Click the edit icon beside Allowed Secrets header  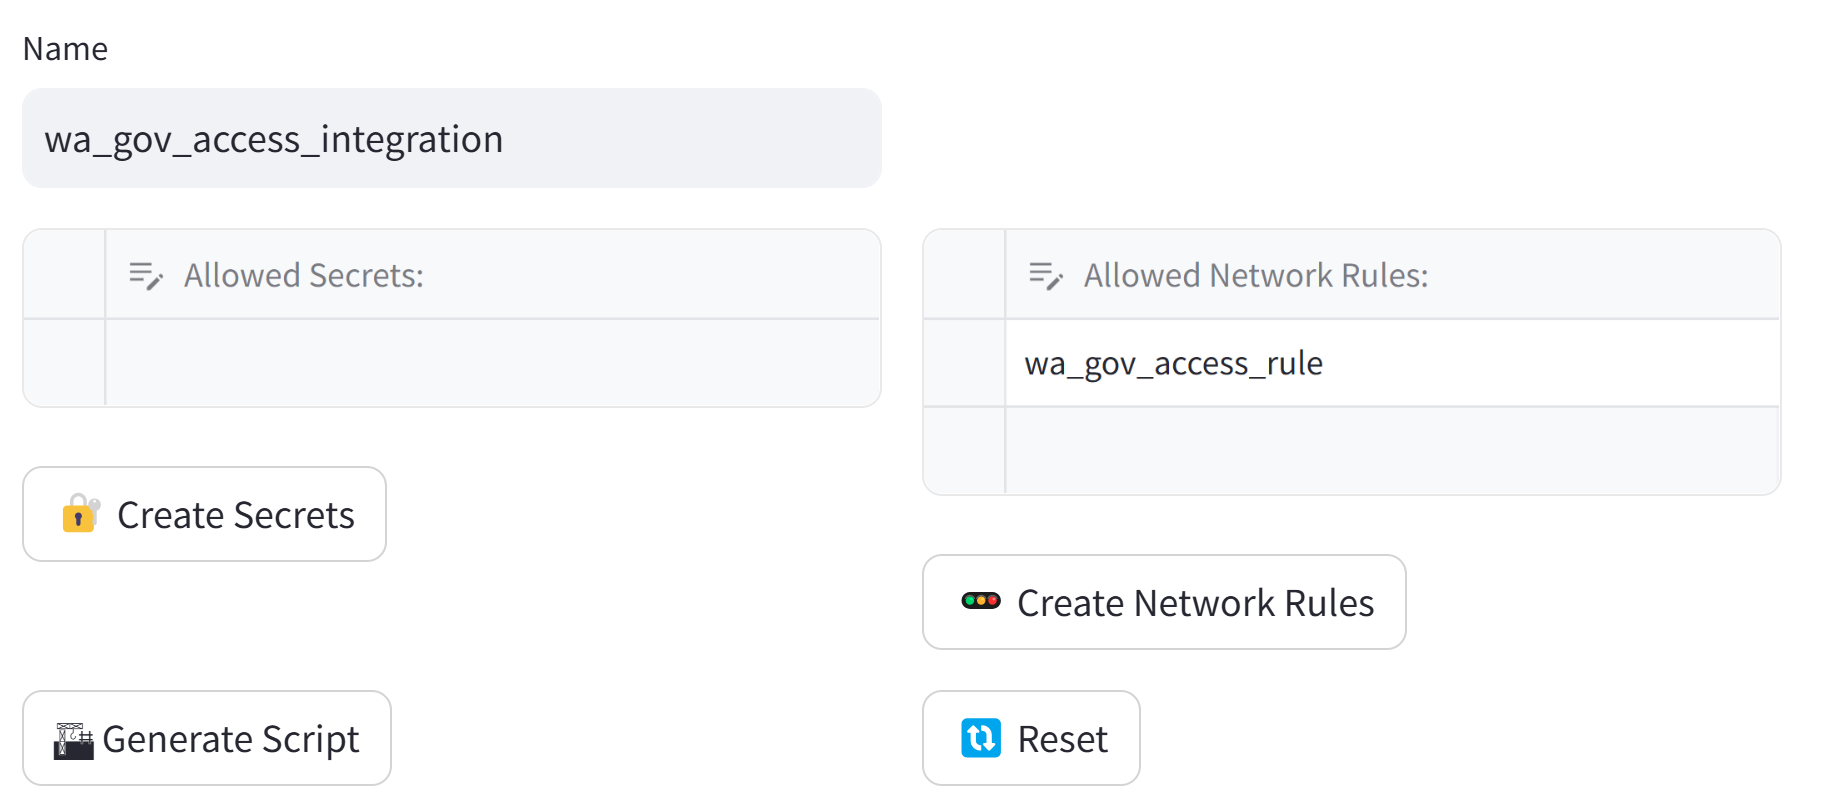146,275
